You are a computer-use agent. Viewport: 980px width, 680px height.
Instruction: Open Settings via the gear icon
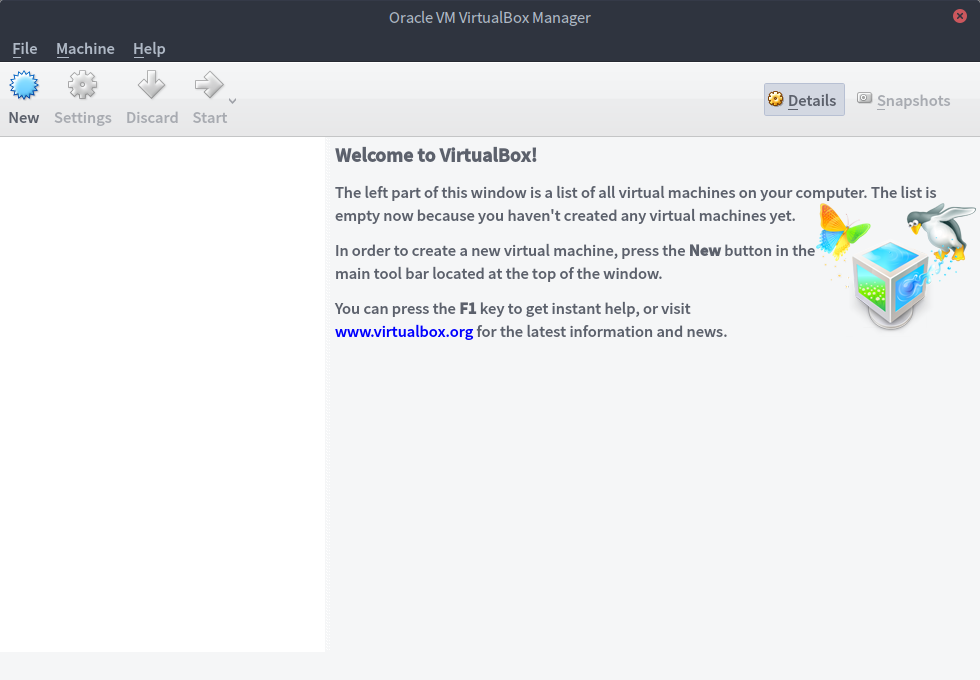82,85
